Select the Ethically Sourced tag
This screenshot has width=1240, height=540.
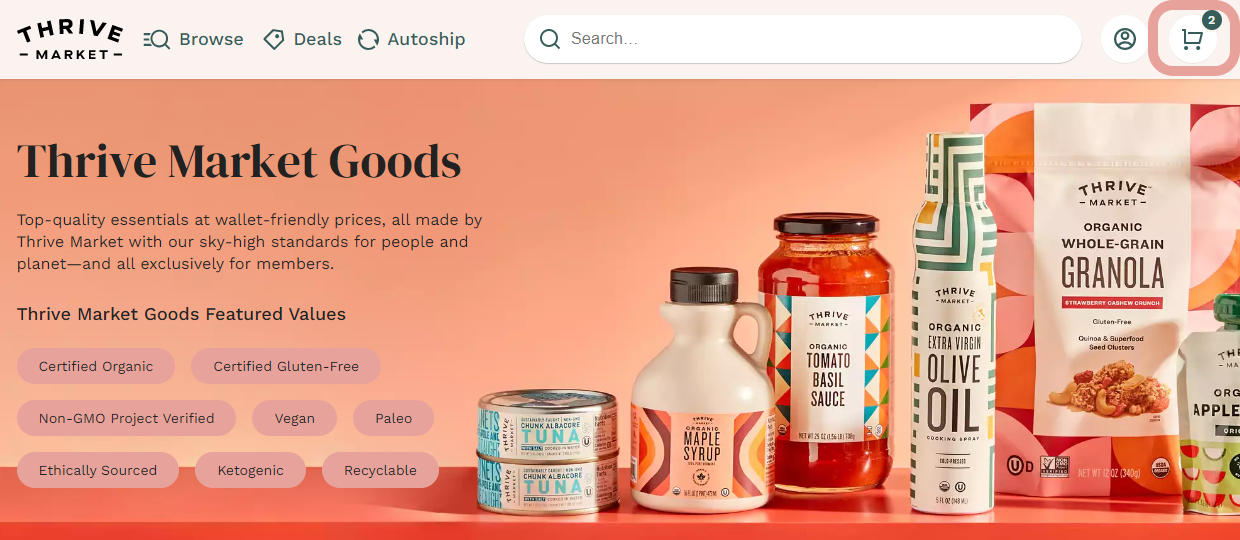point(98,470)
